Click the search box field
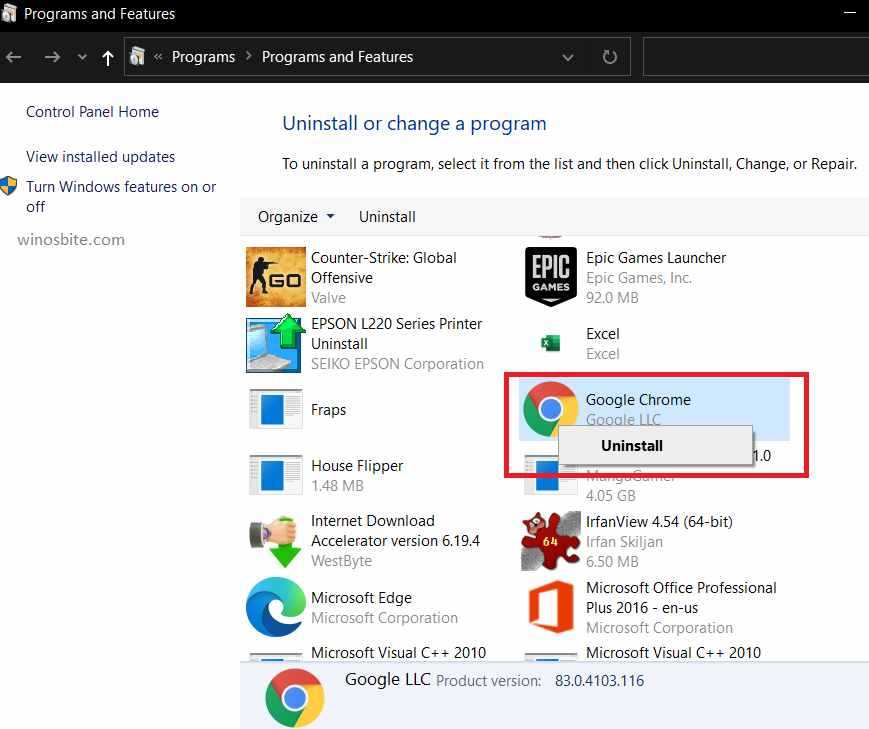 click(x=755, y=57)
